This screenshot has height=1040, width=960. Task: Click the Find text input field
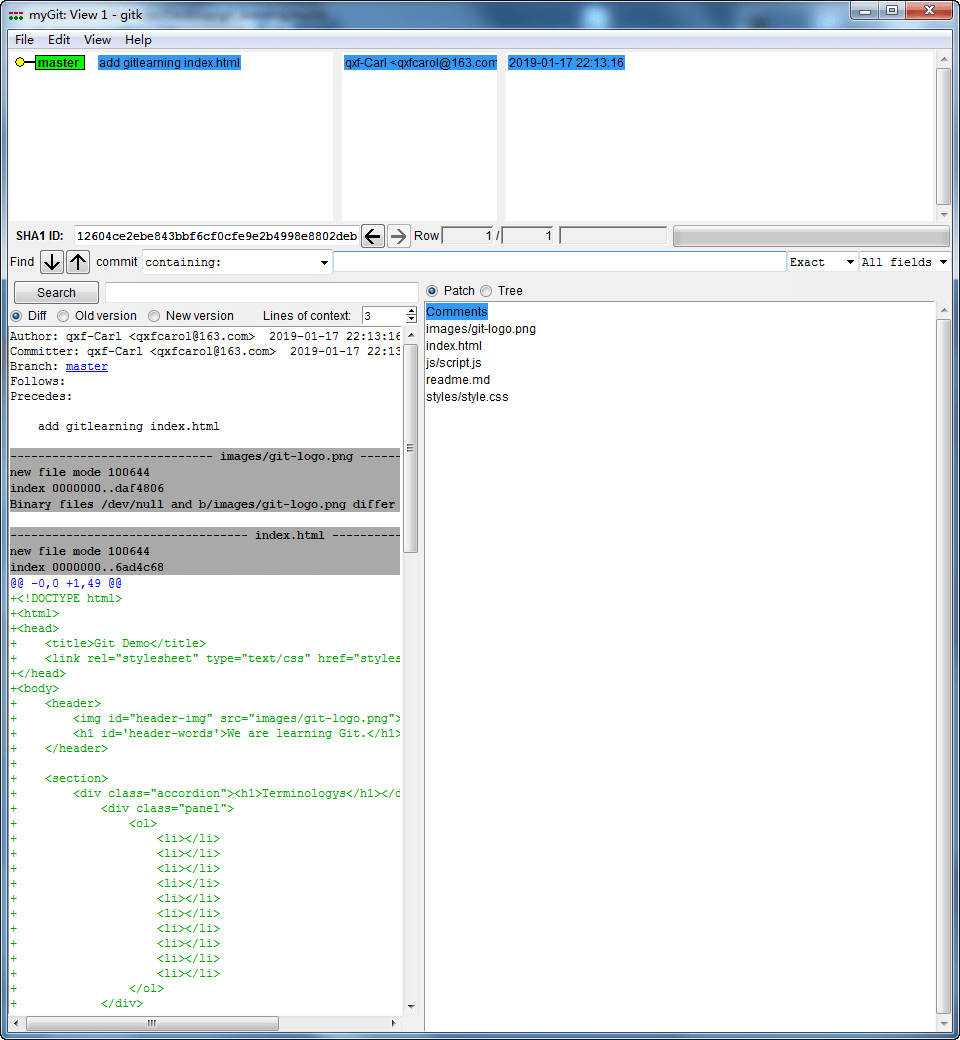[x=559, y=262]
